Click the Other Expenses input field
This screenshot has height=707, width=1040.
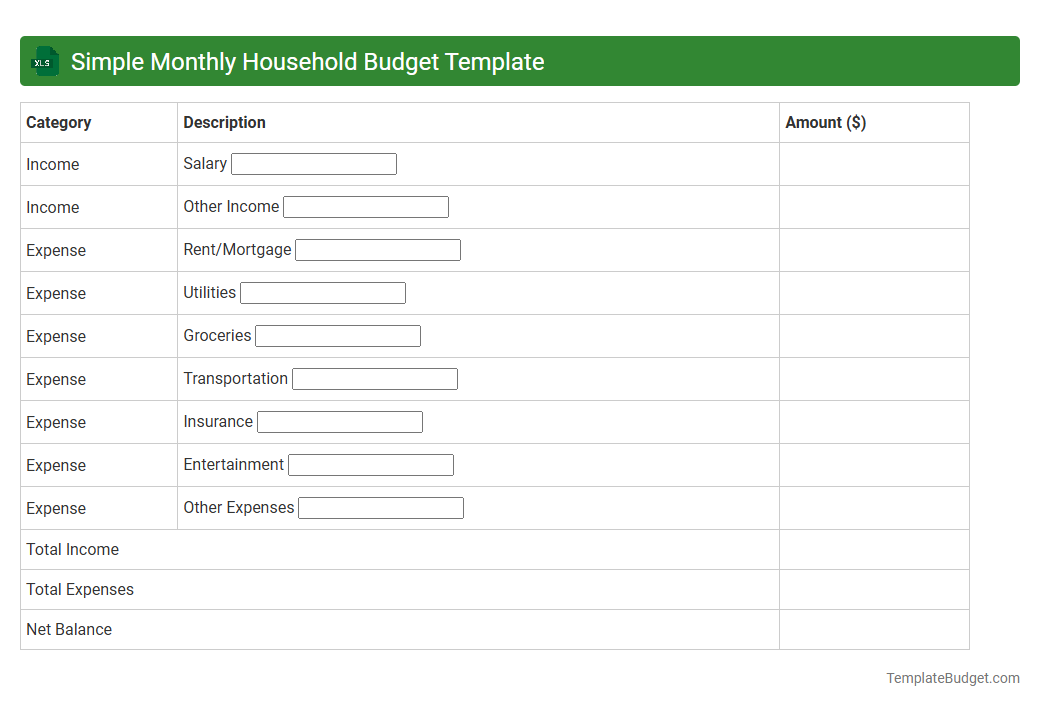380,507
